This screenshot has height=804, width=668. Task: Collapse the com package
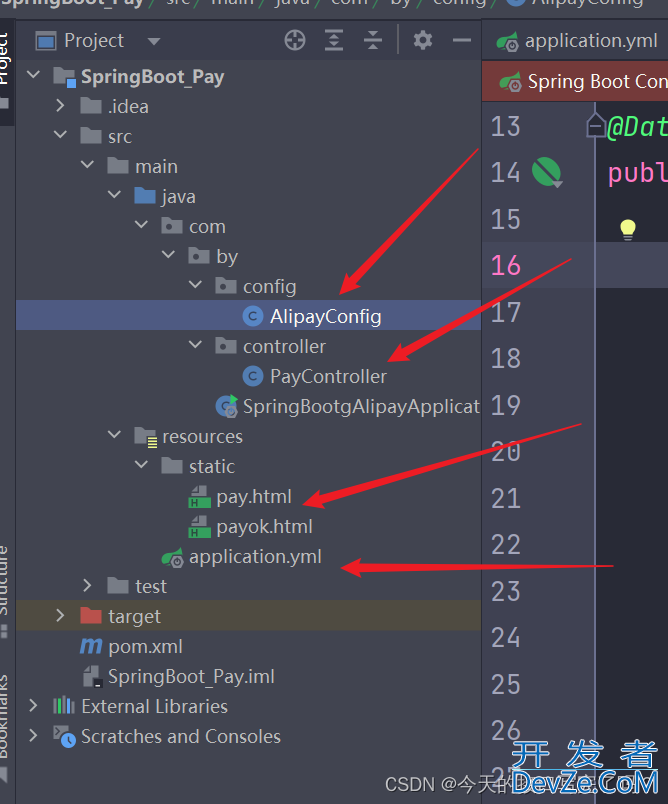[x=141, y=225]
